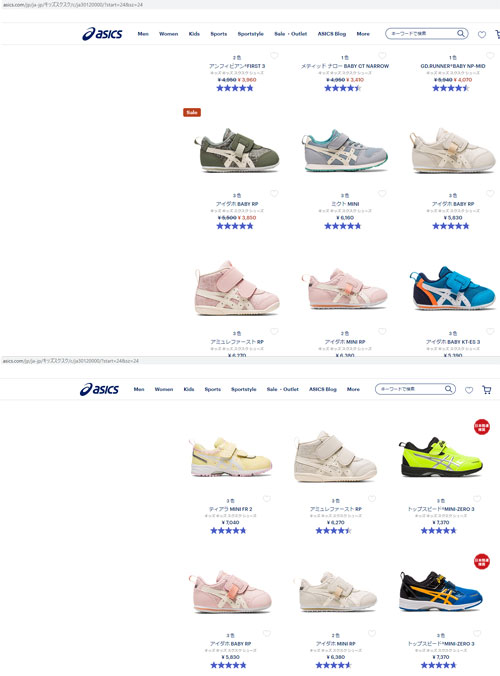
Task: Click the shopping cart icon in the lower header
Action: pos(487,390)
